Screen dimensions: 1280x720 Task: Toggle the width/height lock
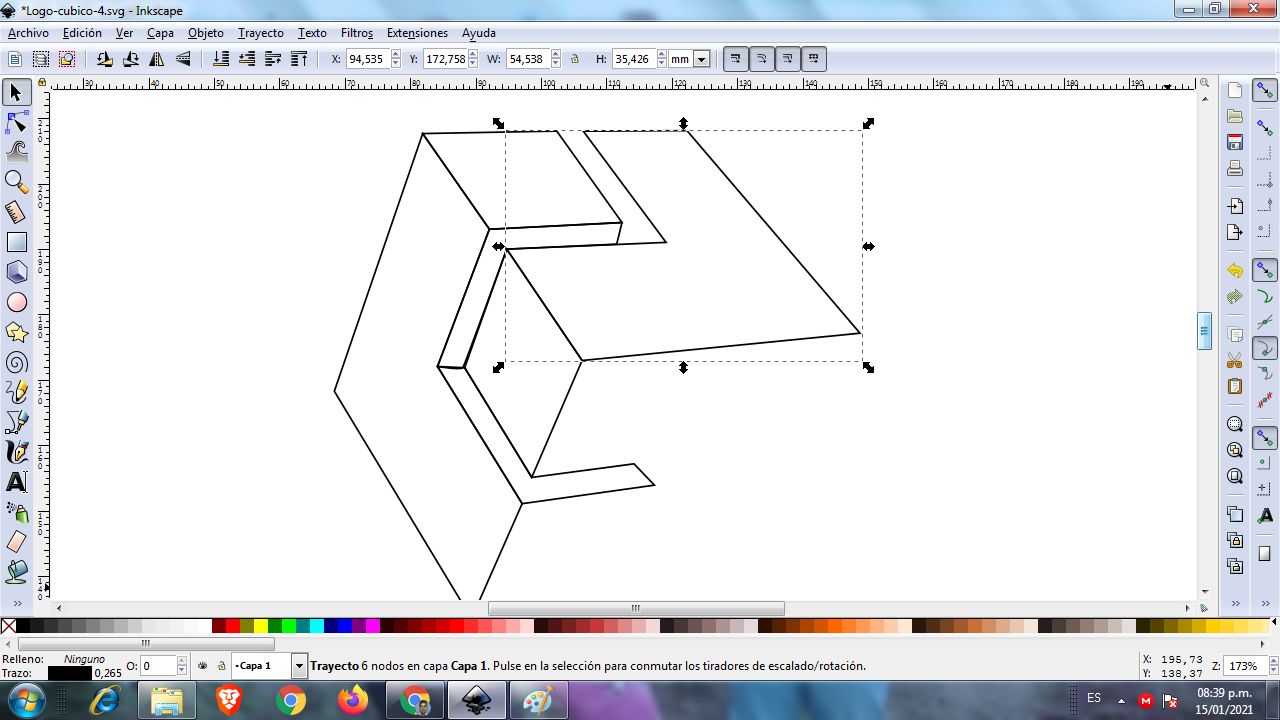pyautogui.click(x=575, y=59)
